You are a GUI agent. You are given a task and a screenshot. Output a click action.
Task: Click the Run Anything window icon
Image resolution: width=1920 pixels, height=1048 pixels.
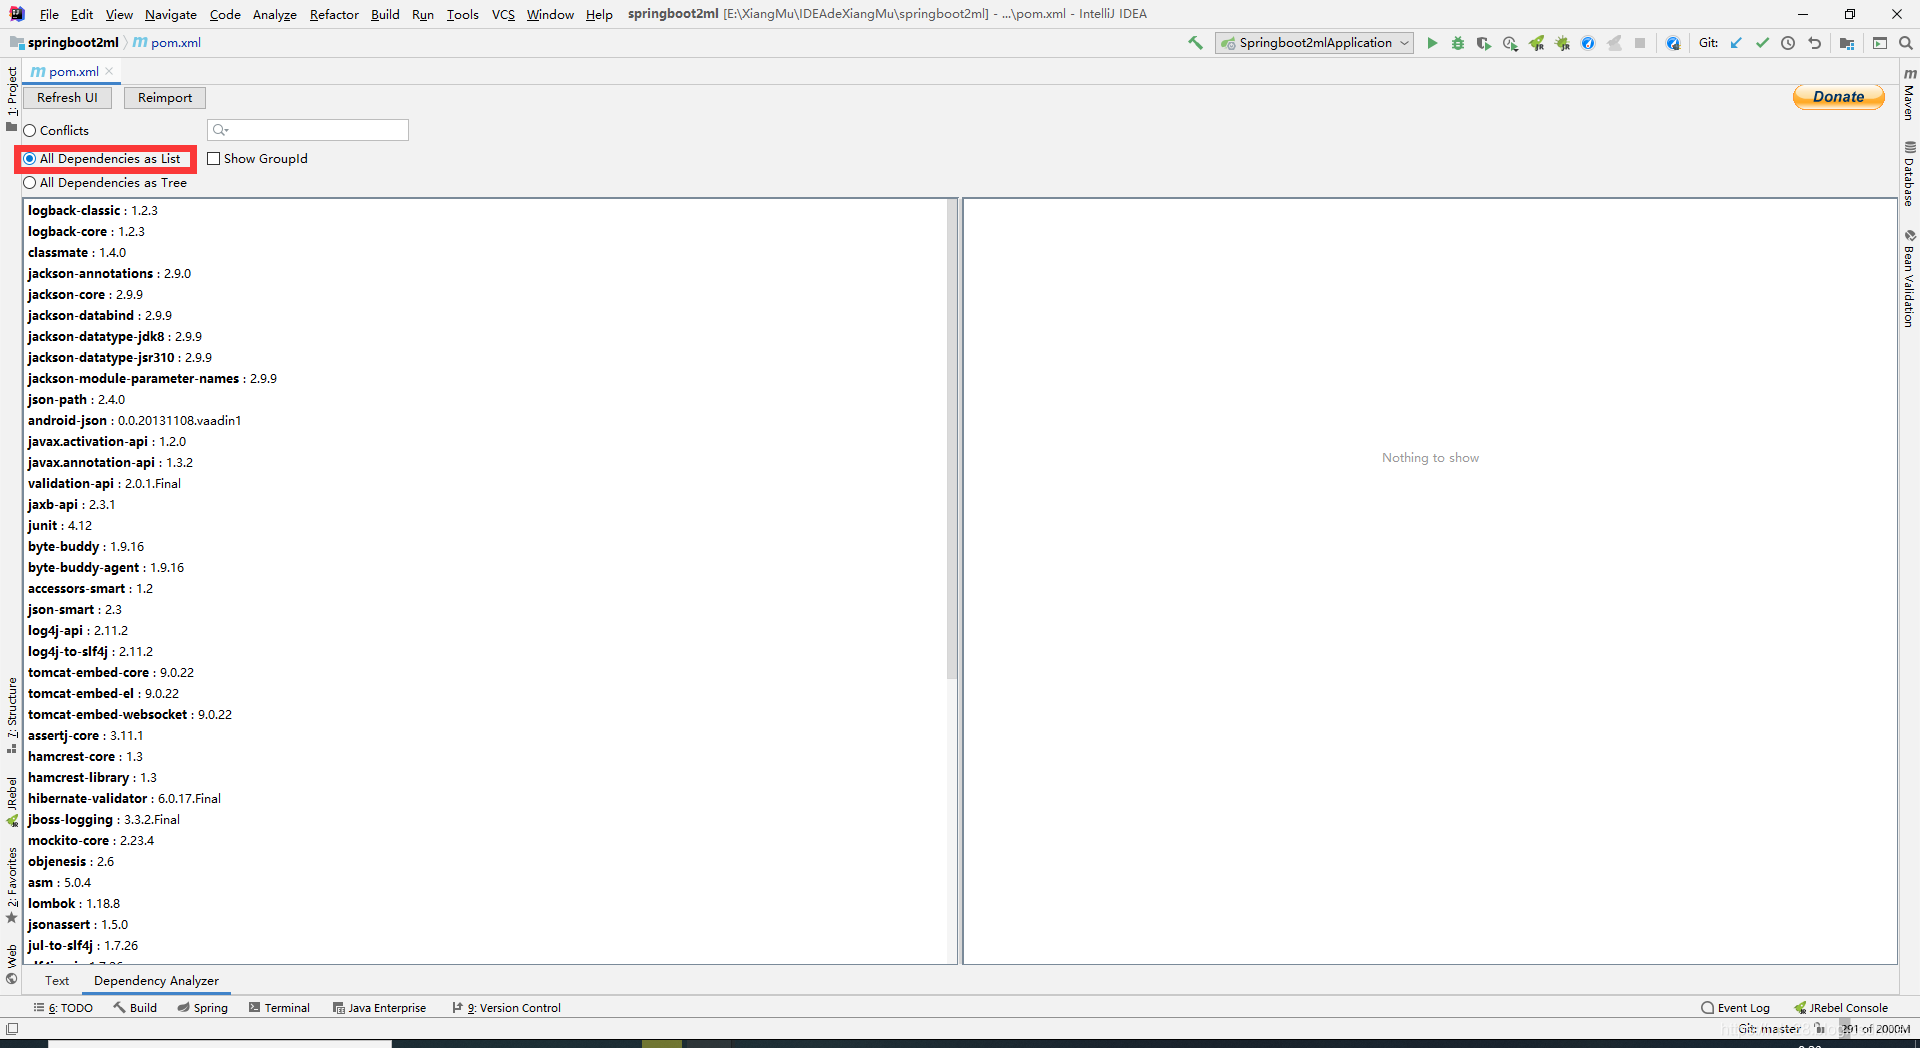(1880, 43)
